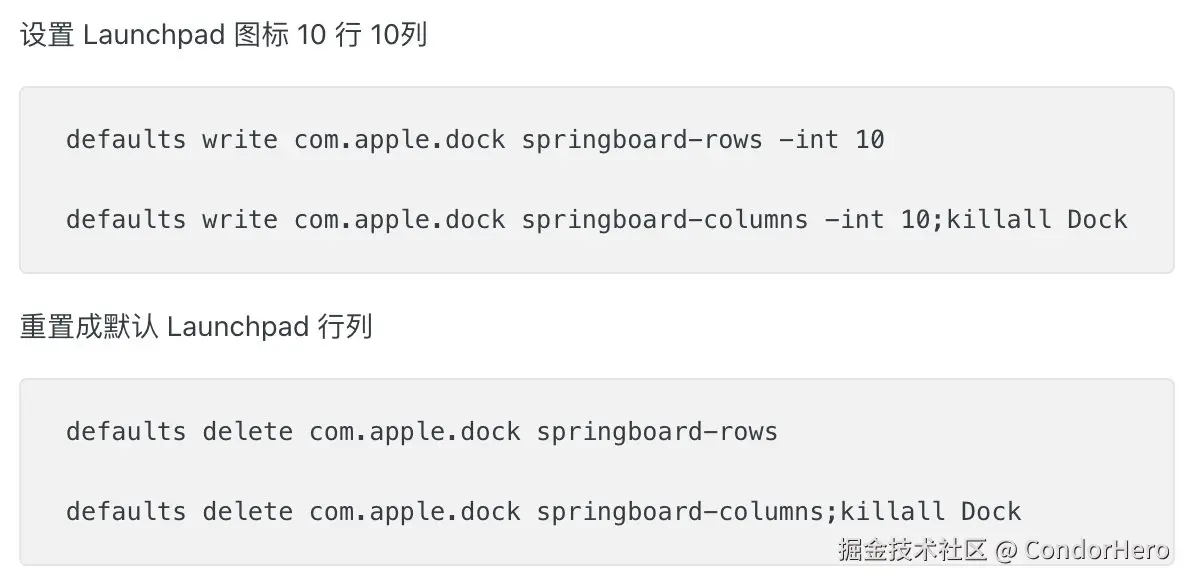
Task: Click the heading "设置 Launchpad 图标 10 行 10列"
Action: click(224, 36)
